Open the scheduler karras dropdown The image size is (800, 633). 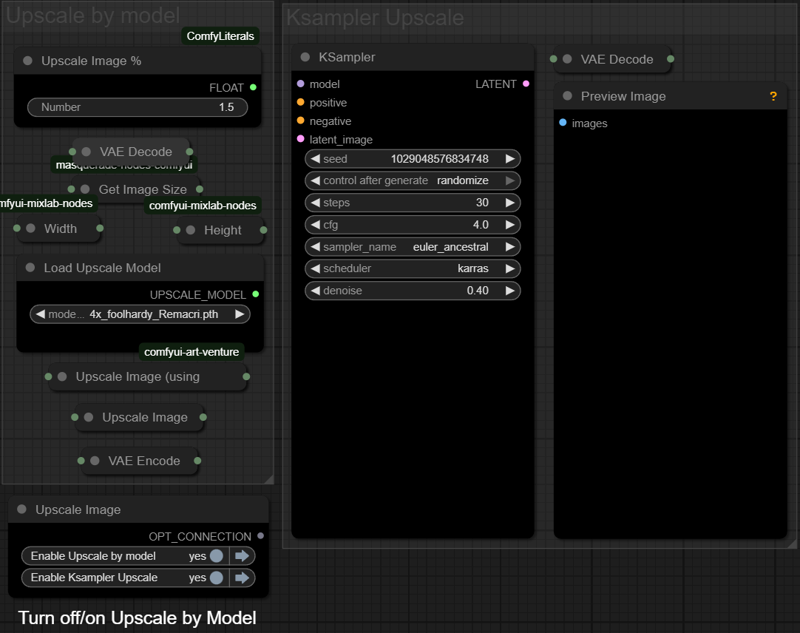pos(412,269)
